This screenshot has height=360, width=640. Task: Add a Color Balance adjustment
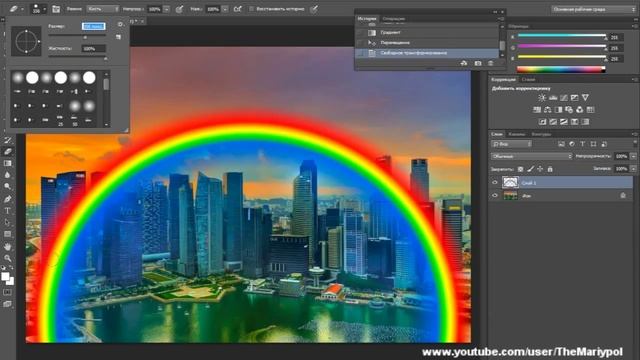point(547,109)
